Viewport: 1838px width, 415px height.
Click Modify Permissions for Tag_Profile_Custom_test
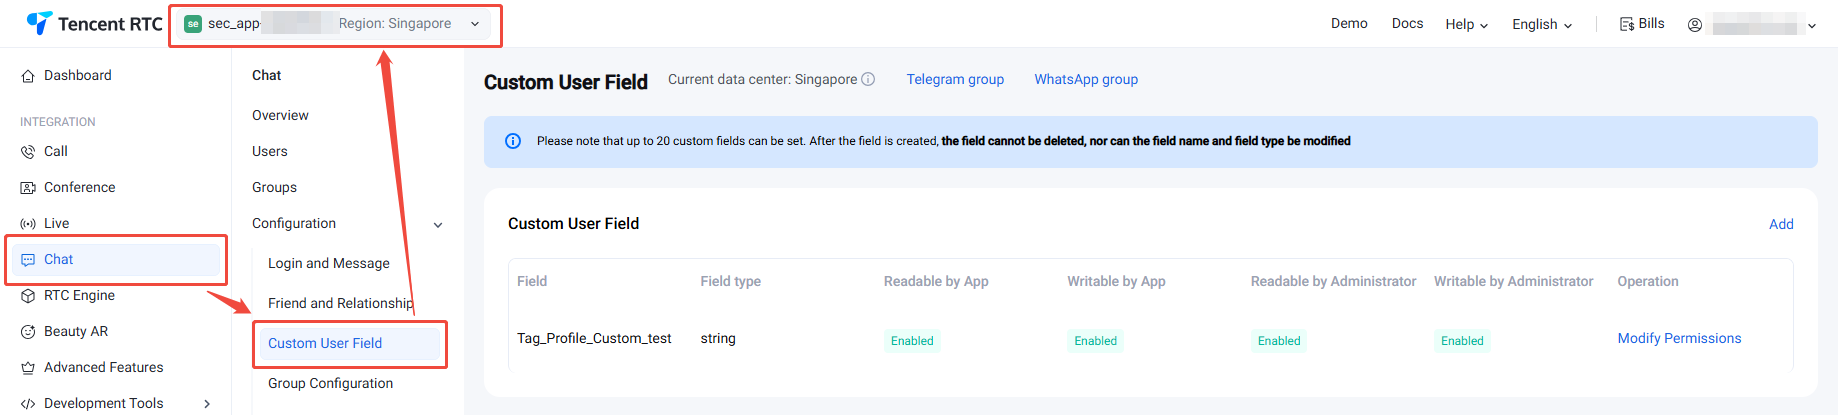tap(1679, 338)
